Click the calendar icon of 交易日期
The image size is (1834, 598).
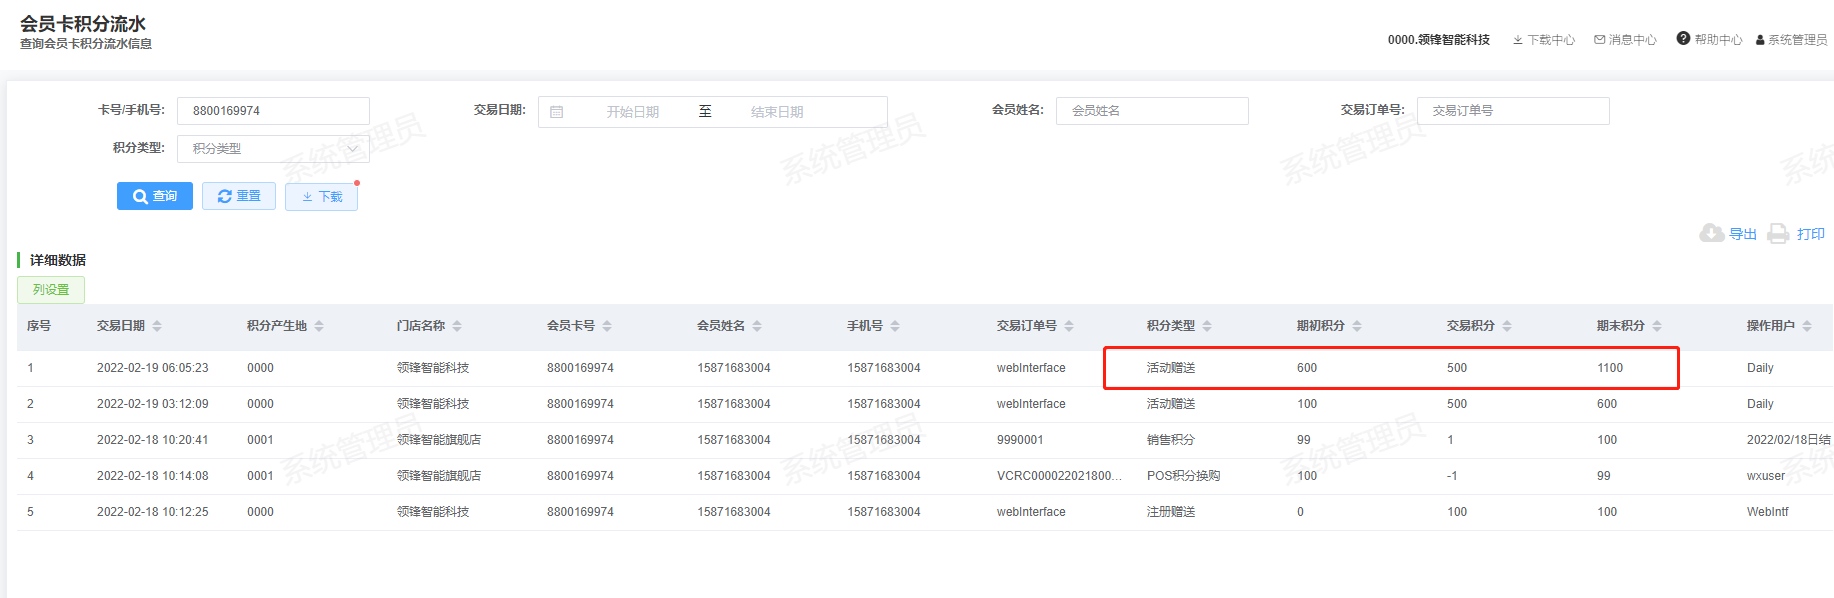557,112
